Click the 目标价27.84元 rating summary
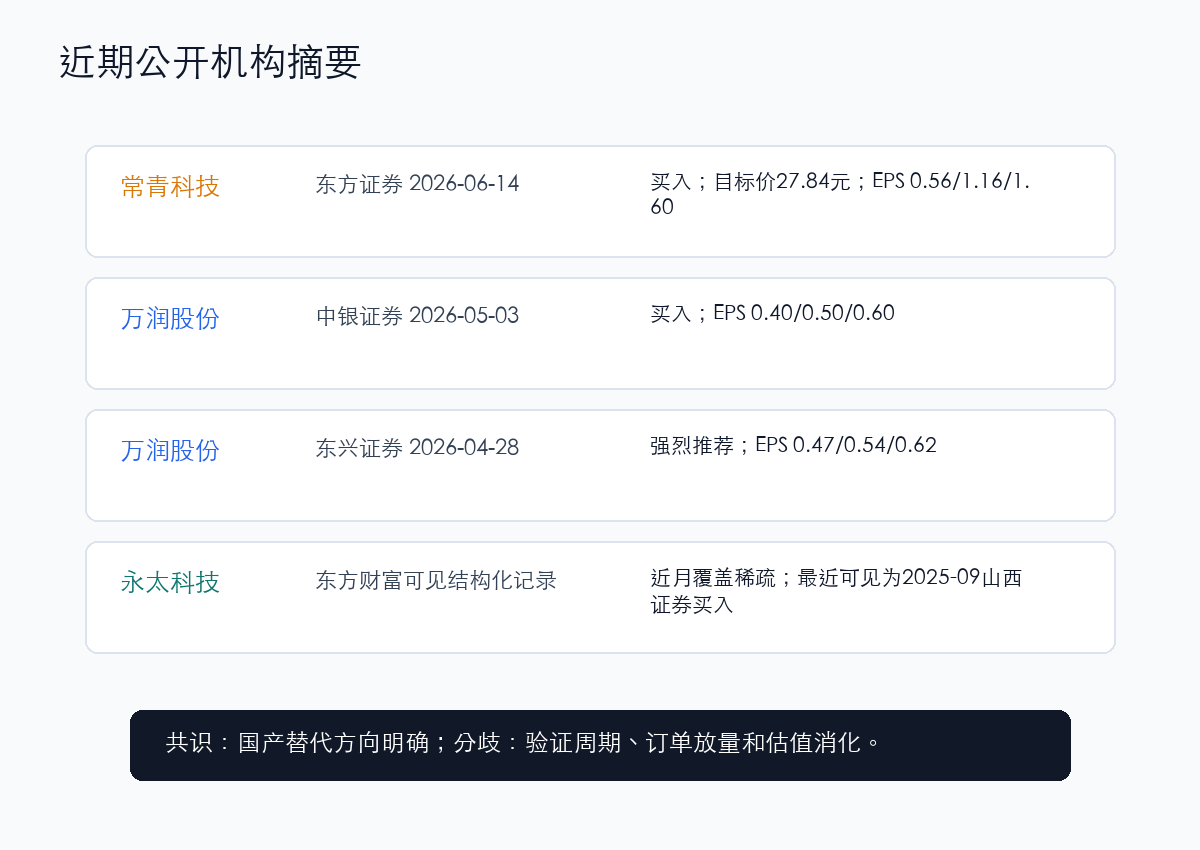 coord(842,194)
